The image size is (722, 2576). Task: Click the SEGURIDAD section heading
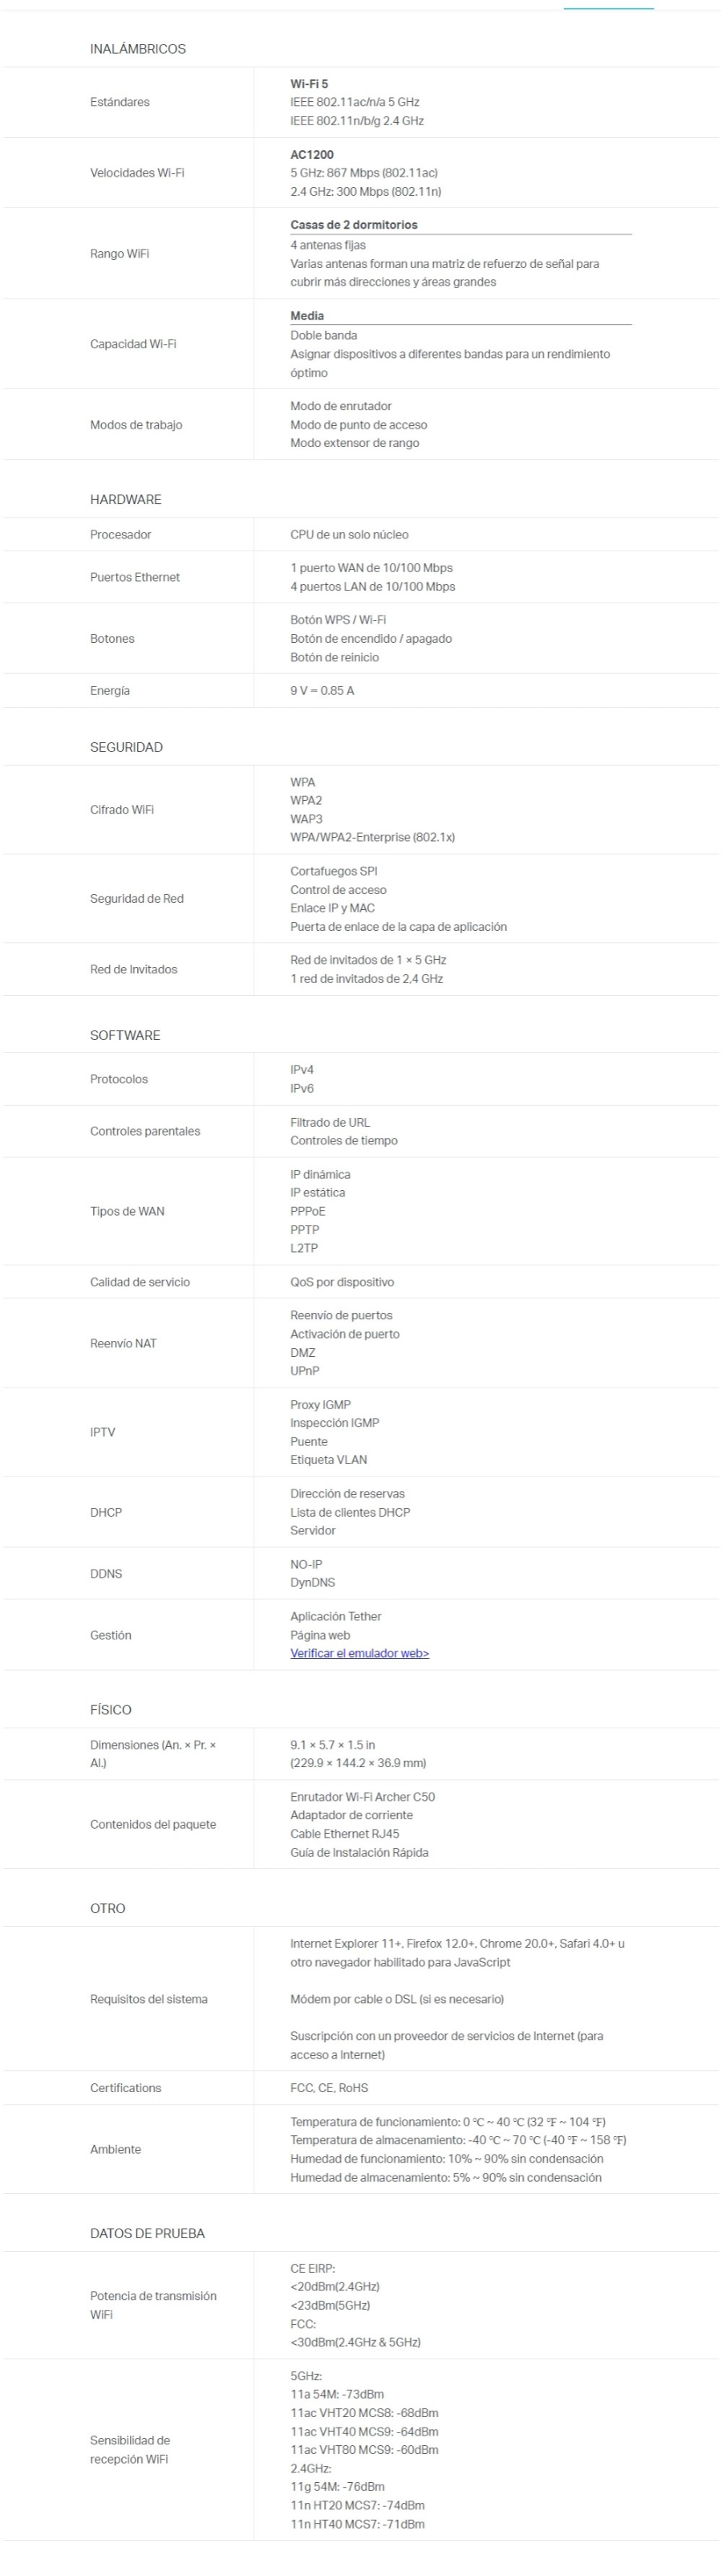coord(126,747)
